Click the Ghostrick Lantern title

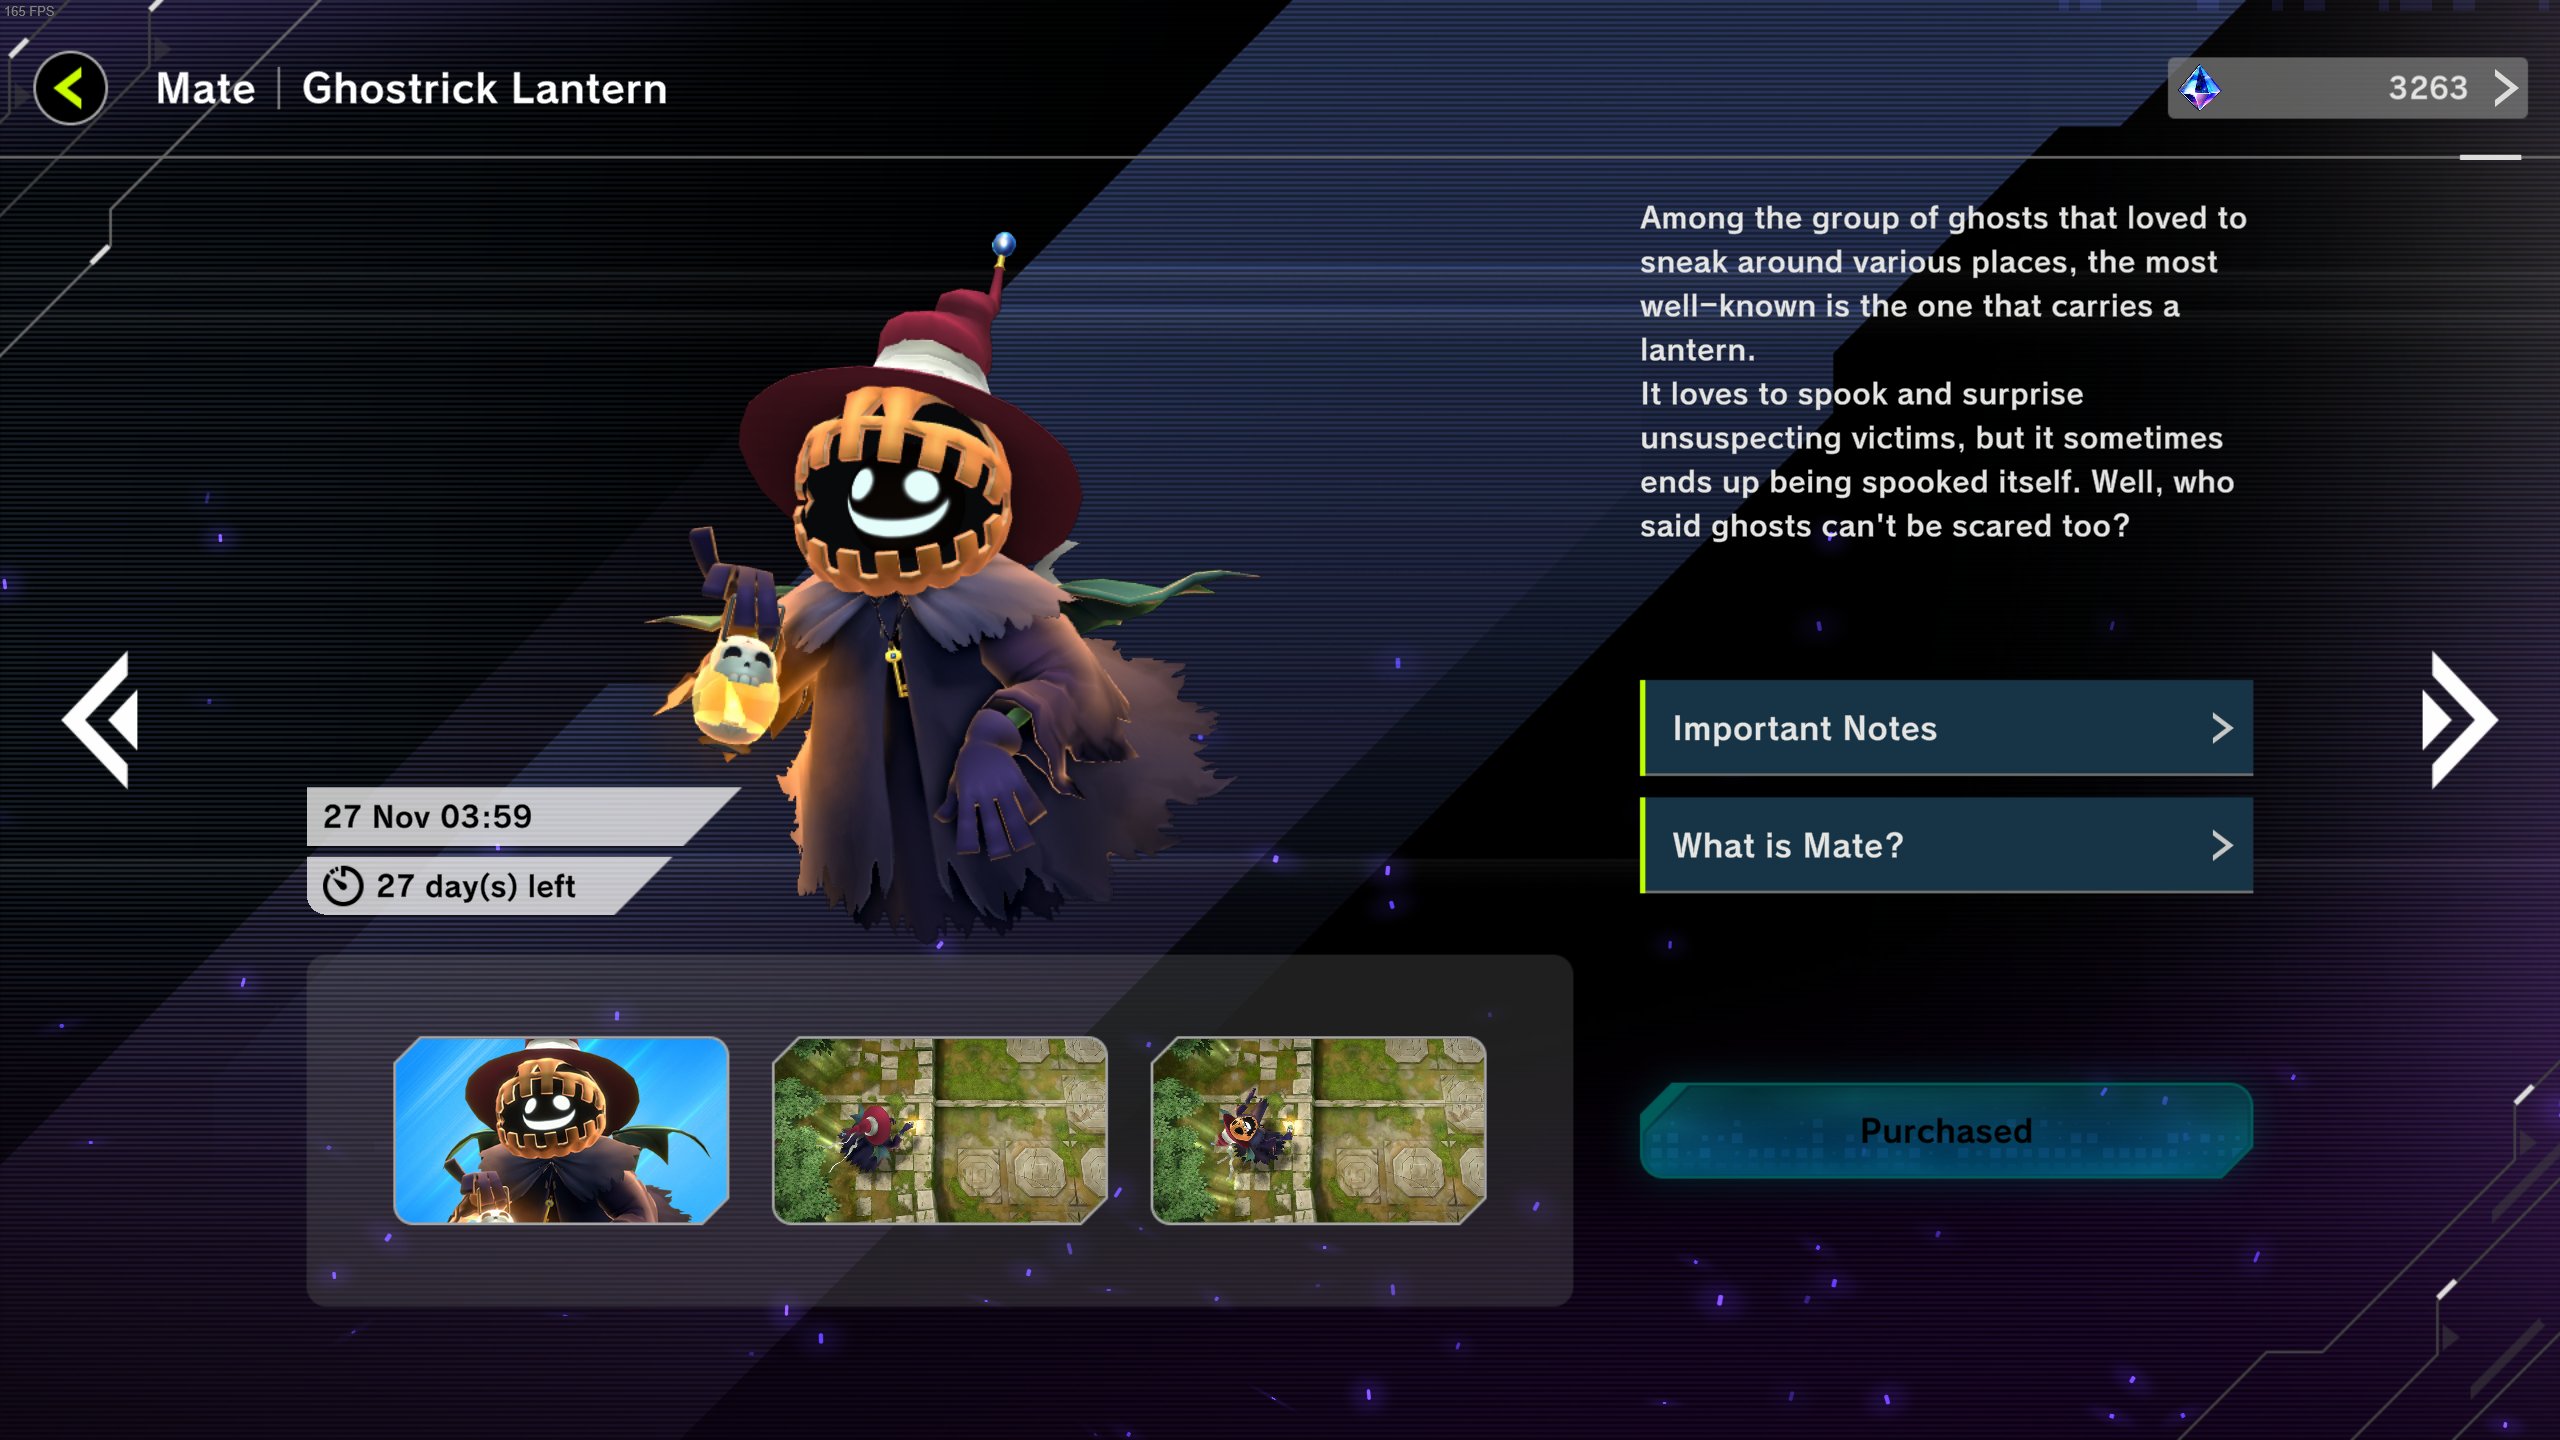pos(484,88)
